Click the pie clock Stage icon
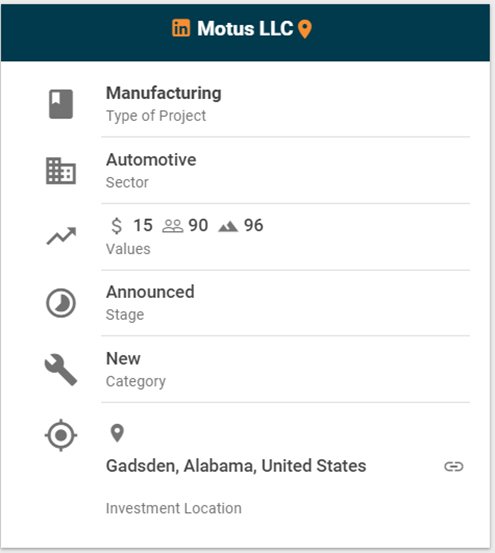 tap(61, 303)
